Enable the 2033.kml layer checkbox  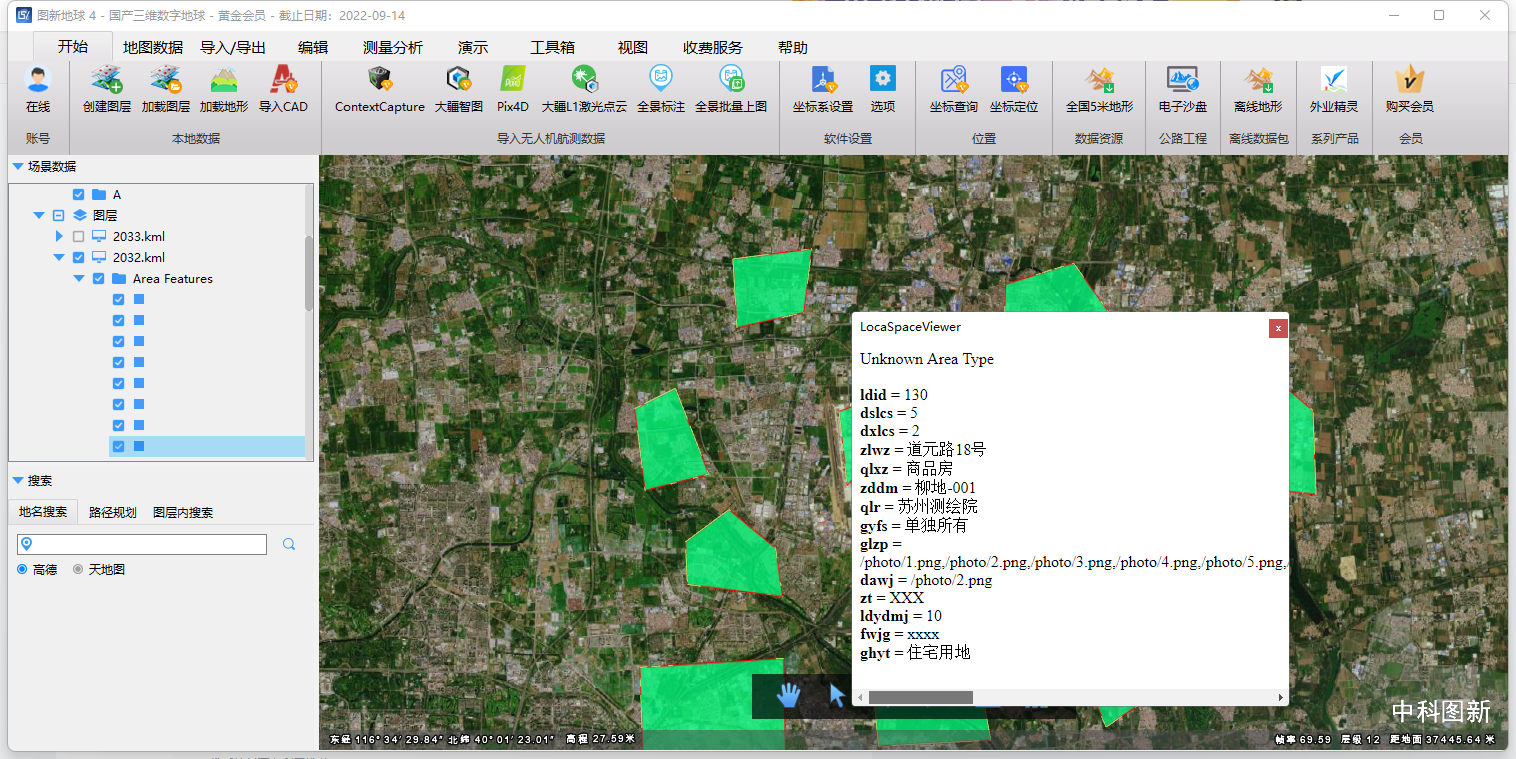pos(78,236)
